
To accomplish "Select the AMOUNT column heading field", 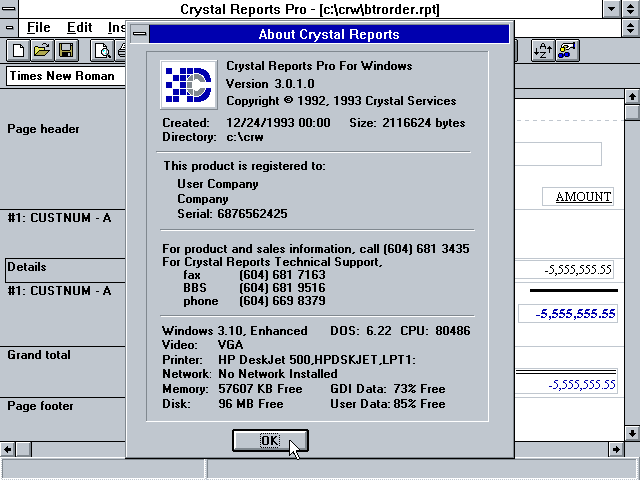I will click(x=578, y=197).
